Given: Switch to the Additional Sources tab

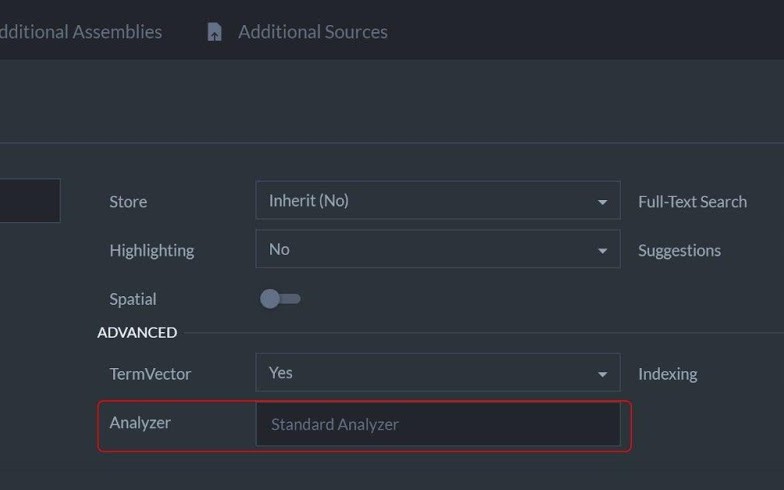Looking at the screenshot, I should pyautogui.click(x=312, y=32).
